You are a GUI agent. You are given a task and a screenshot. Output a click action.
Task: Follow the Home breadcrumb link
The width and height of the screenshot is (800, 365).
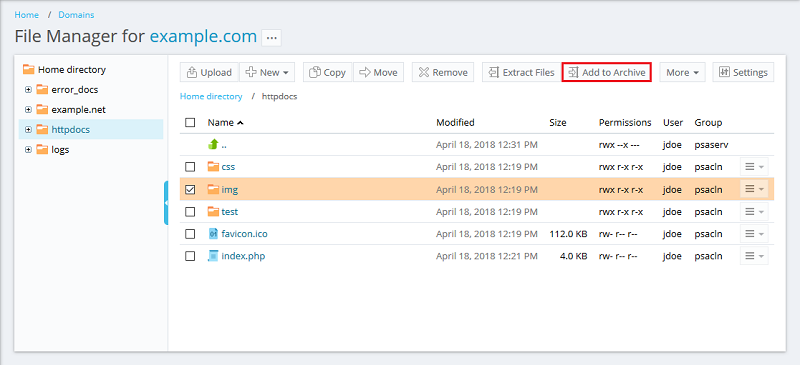[27, 15]
